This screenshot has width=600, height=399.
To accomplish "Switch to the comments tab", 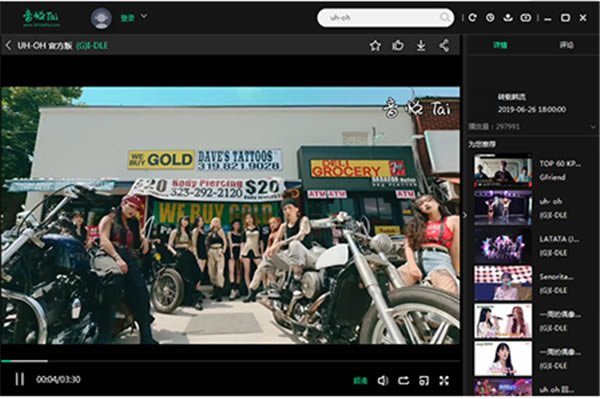I will pyautogui.click(x=566, y=45).
